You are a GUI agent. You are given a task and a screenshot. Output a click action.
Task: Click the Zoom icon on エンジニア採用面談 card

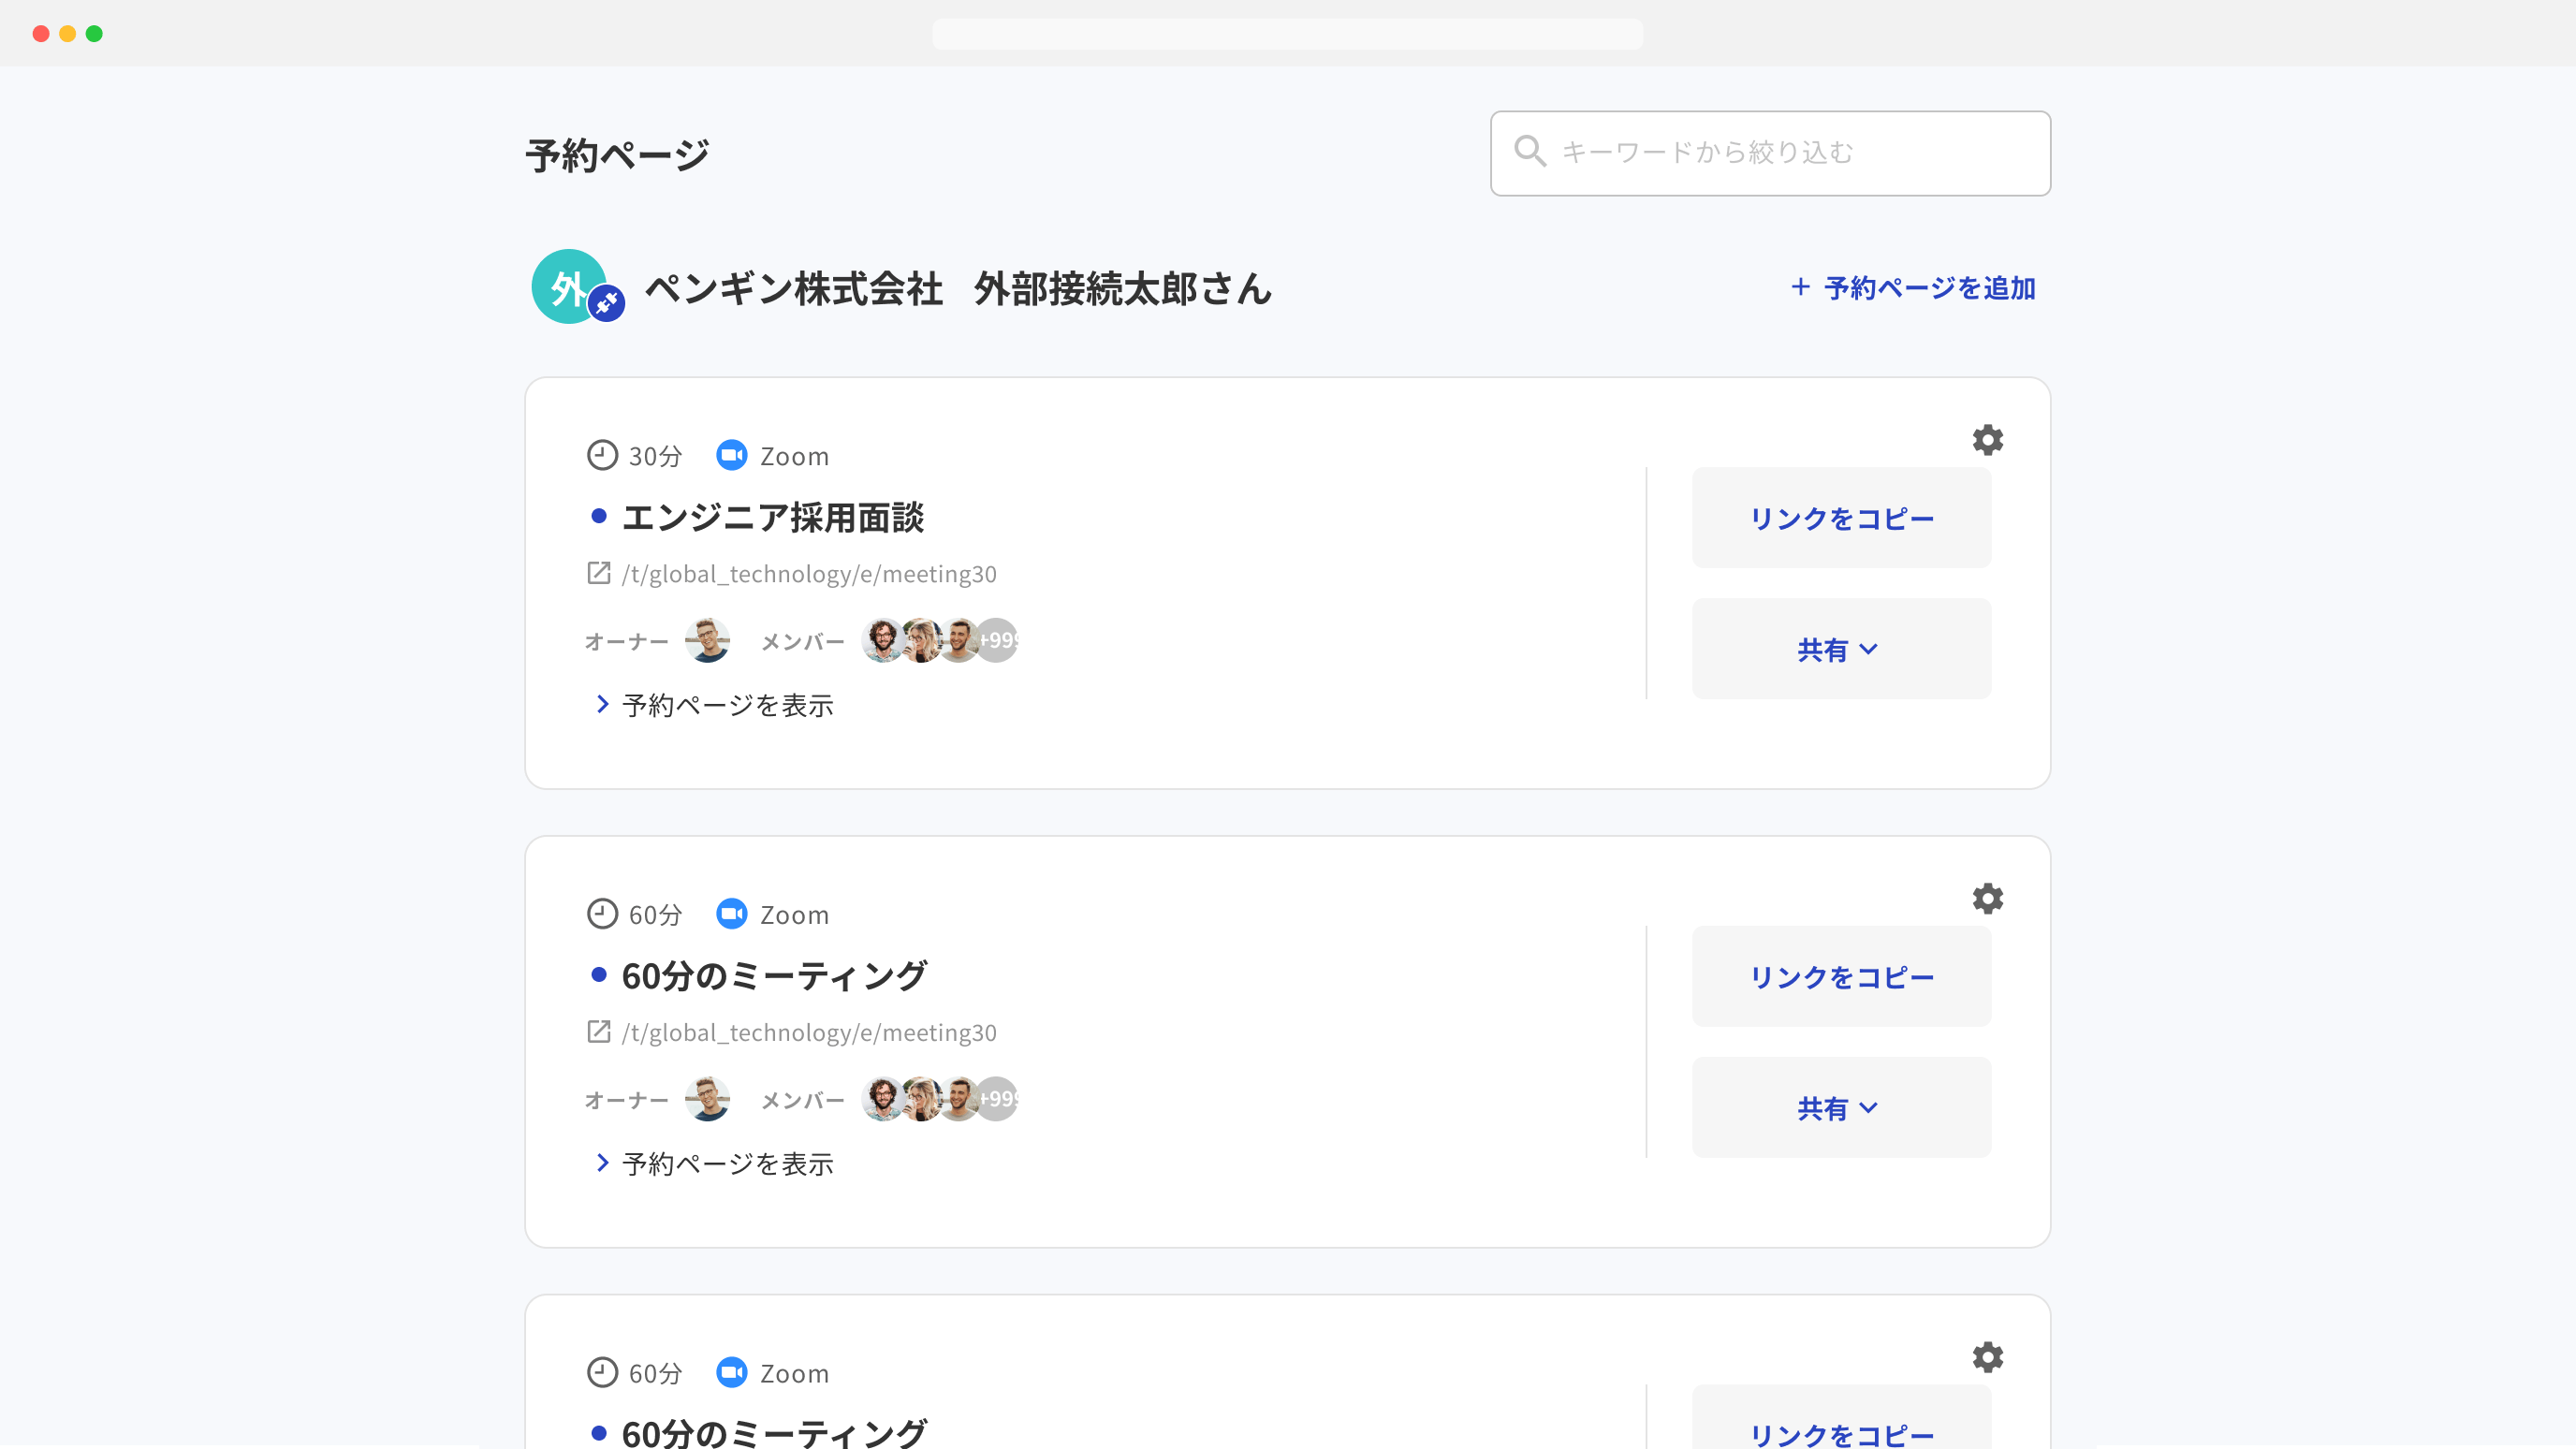733,455
